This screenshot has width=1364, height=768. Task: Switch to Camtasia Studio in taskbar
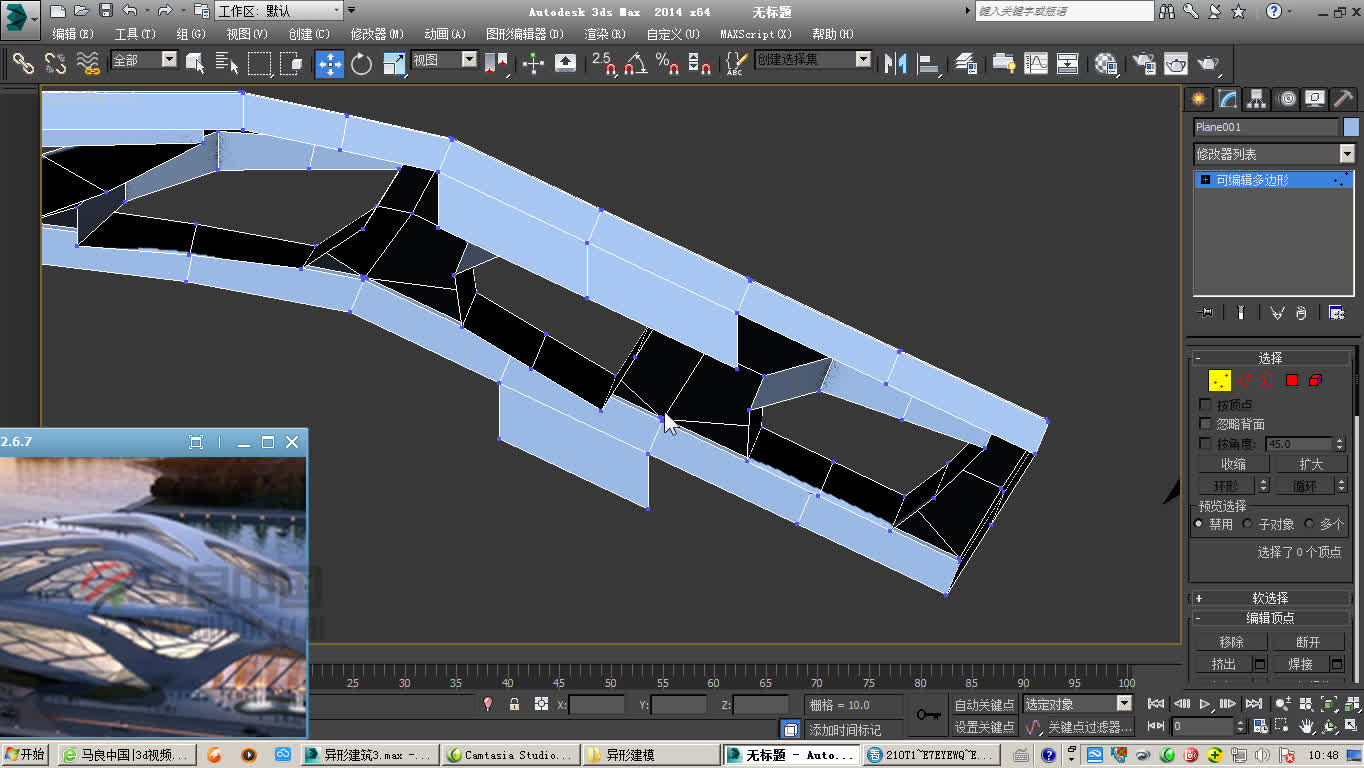pos(511,753)
